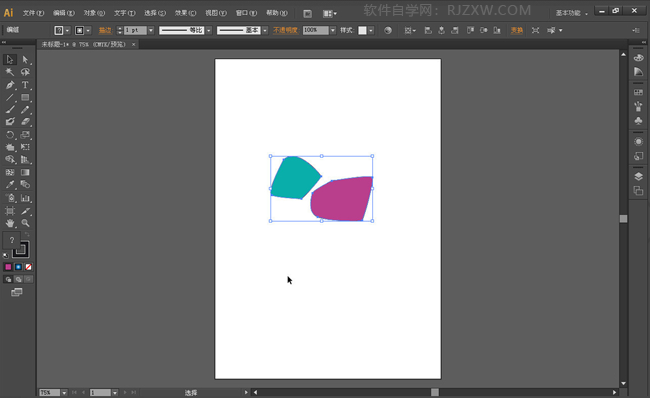Image resolution: width=650 pixels, height=398 pixels.
Task: Select the Pencil tool
Action: click(25, 109)
